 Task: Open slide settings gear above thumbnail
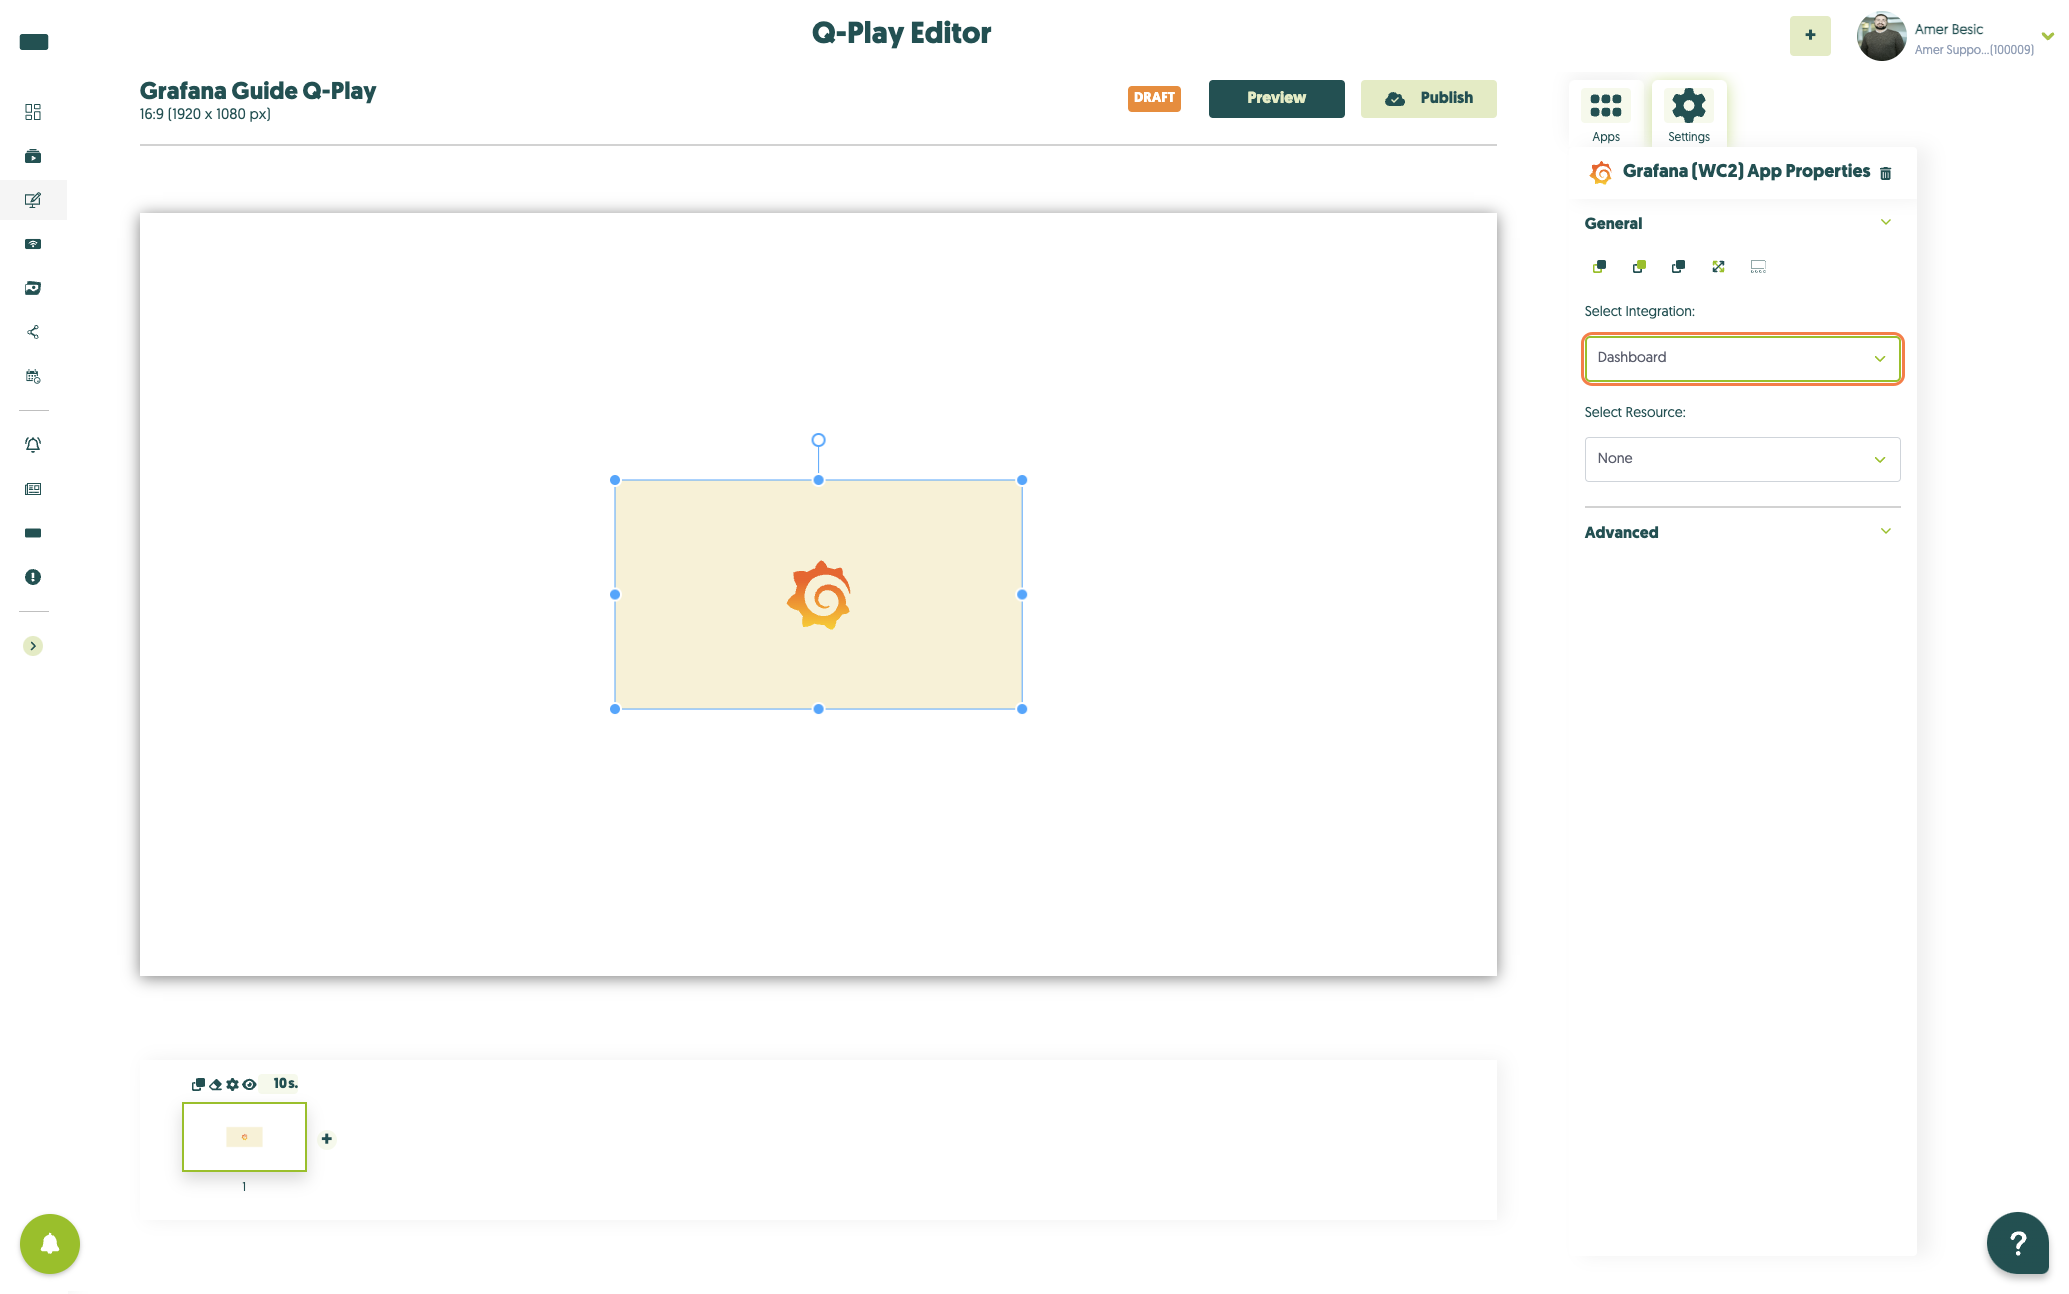pos(232,1084)
